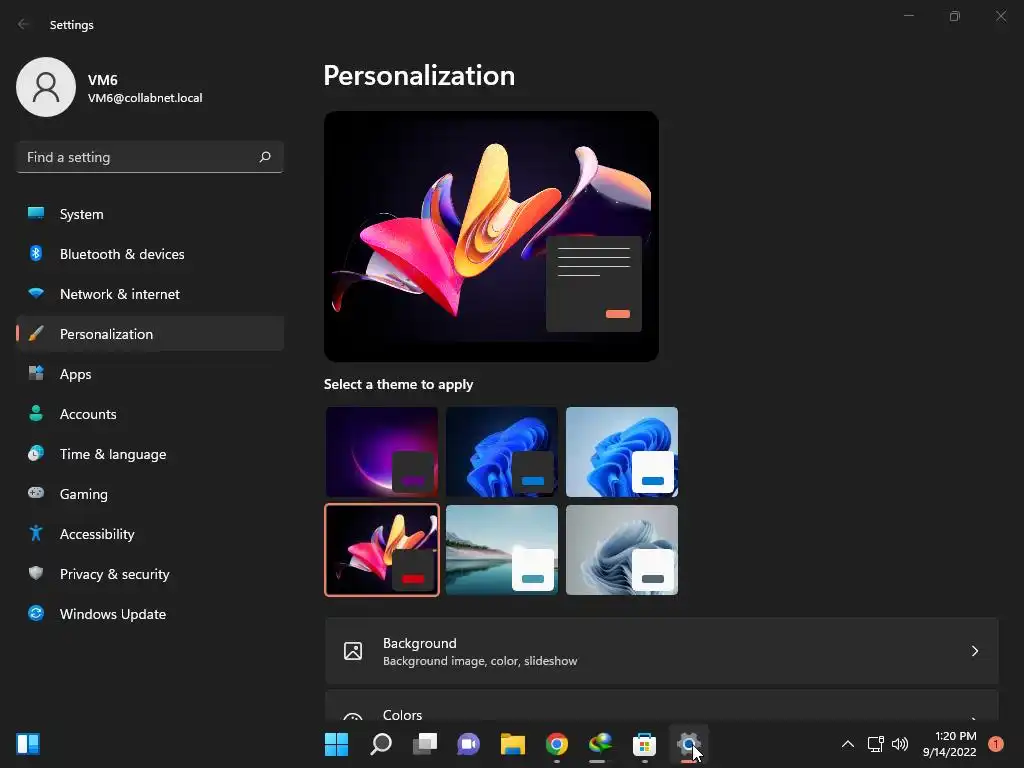The image size is (1024, 768).
Task: Apply the dark blue bloom theme
Action: tap(502, 452)
